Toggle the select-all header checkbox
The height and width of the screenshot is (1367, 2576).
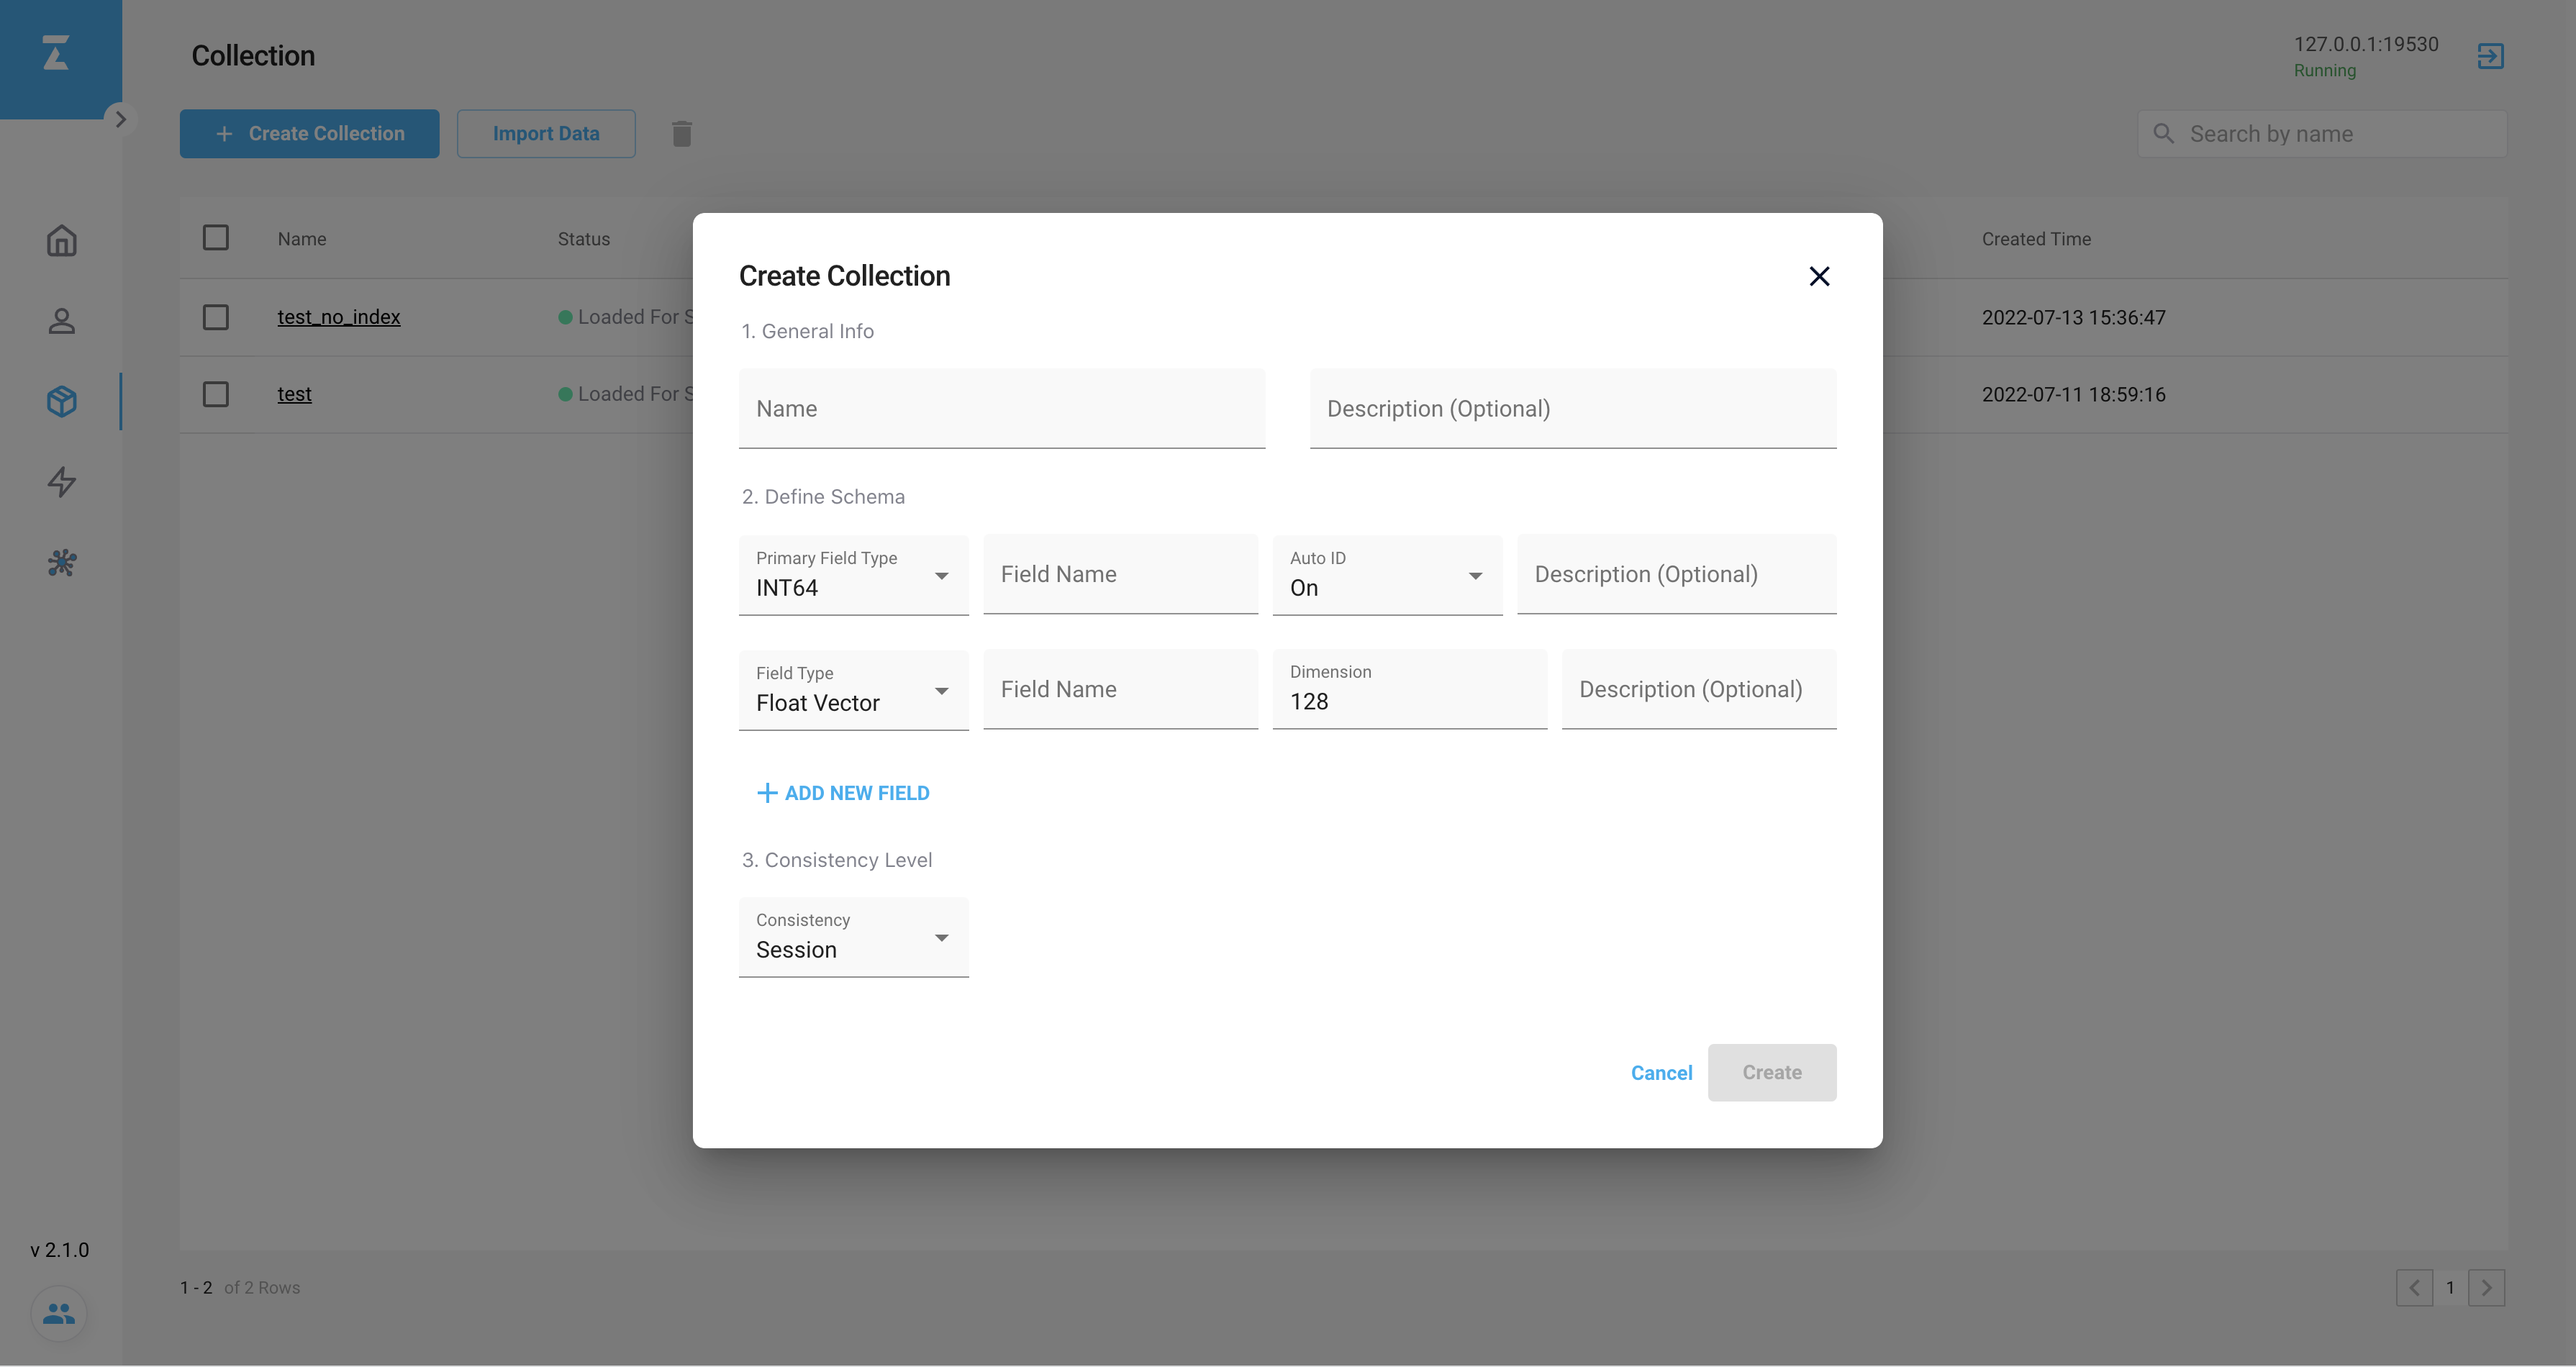pyautogui.click(x=216, y=238)
